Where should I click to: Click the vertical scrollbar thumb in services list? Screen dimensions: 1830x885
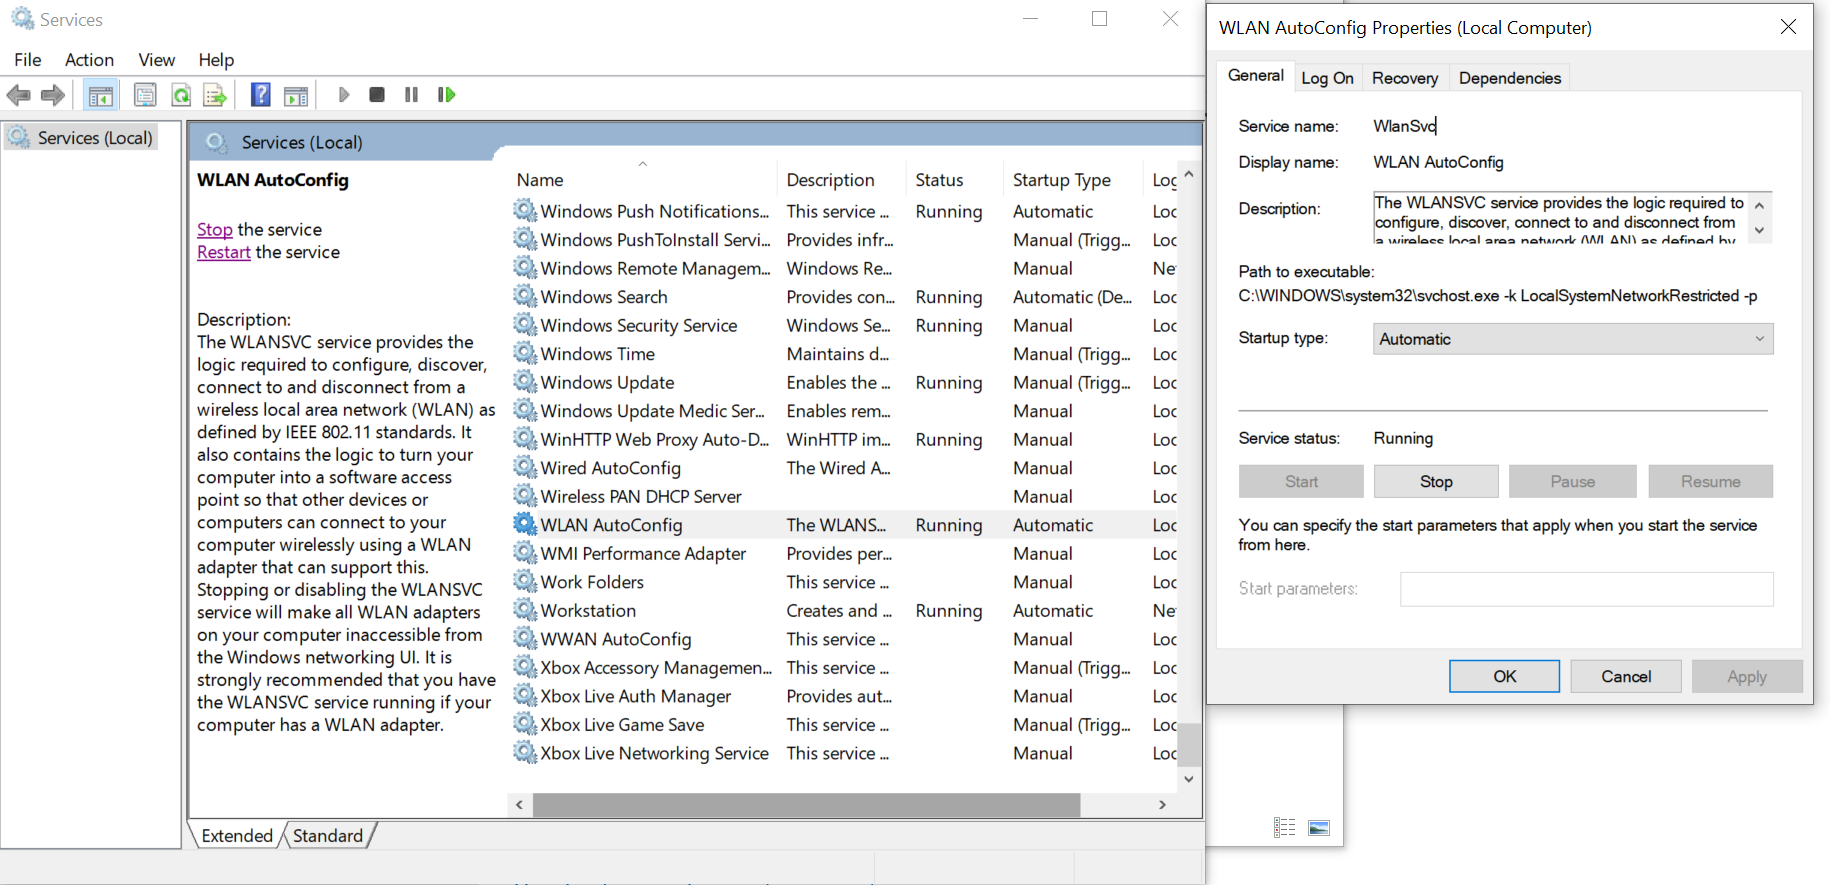pos(1189,744)
